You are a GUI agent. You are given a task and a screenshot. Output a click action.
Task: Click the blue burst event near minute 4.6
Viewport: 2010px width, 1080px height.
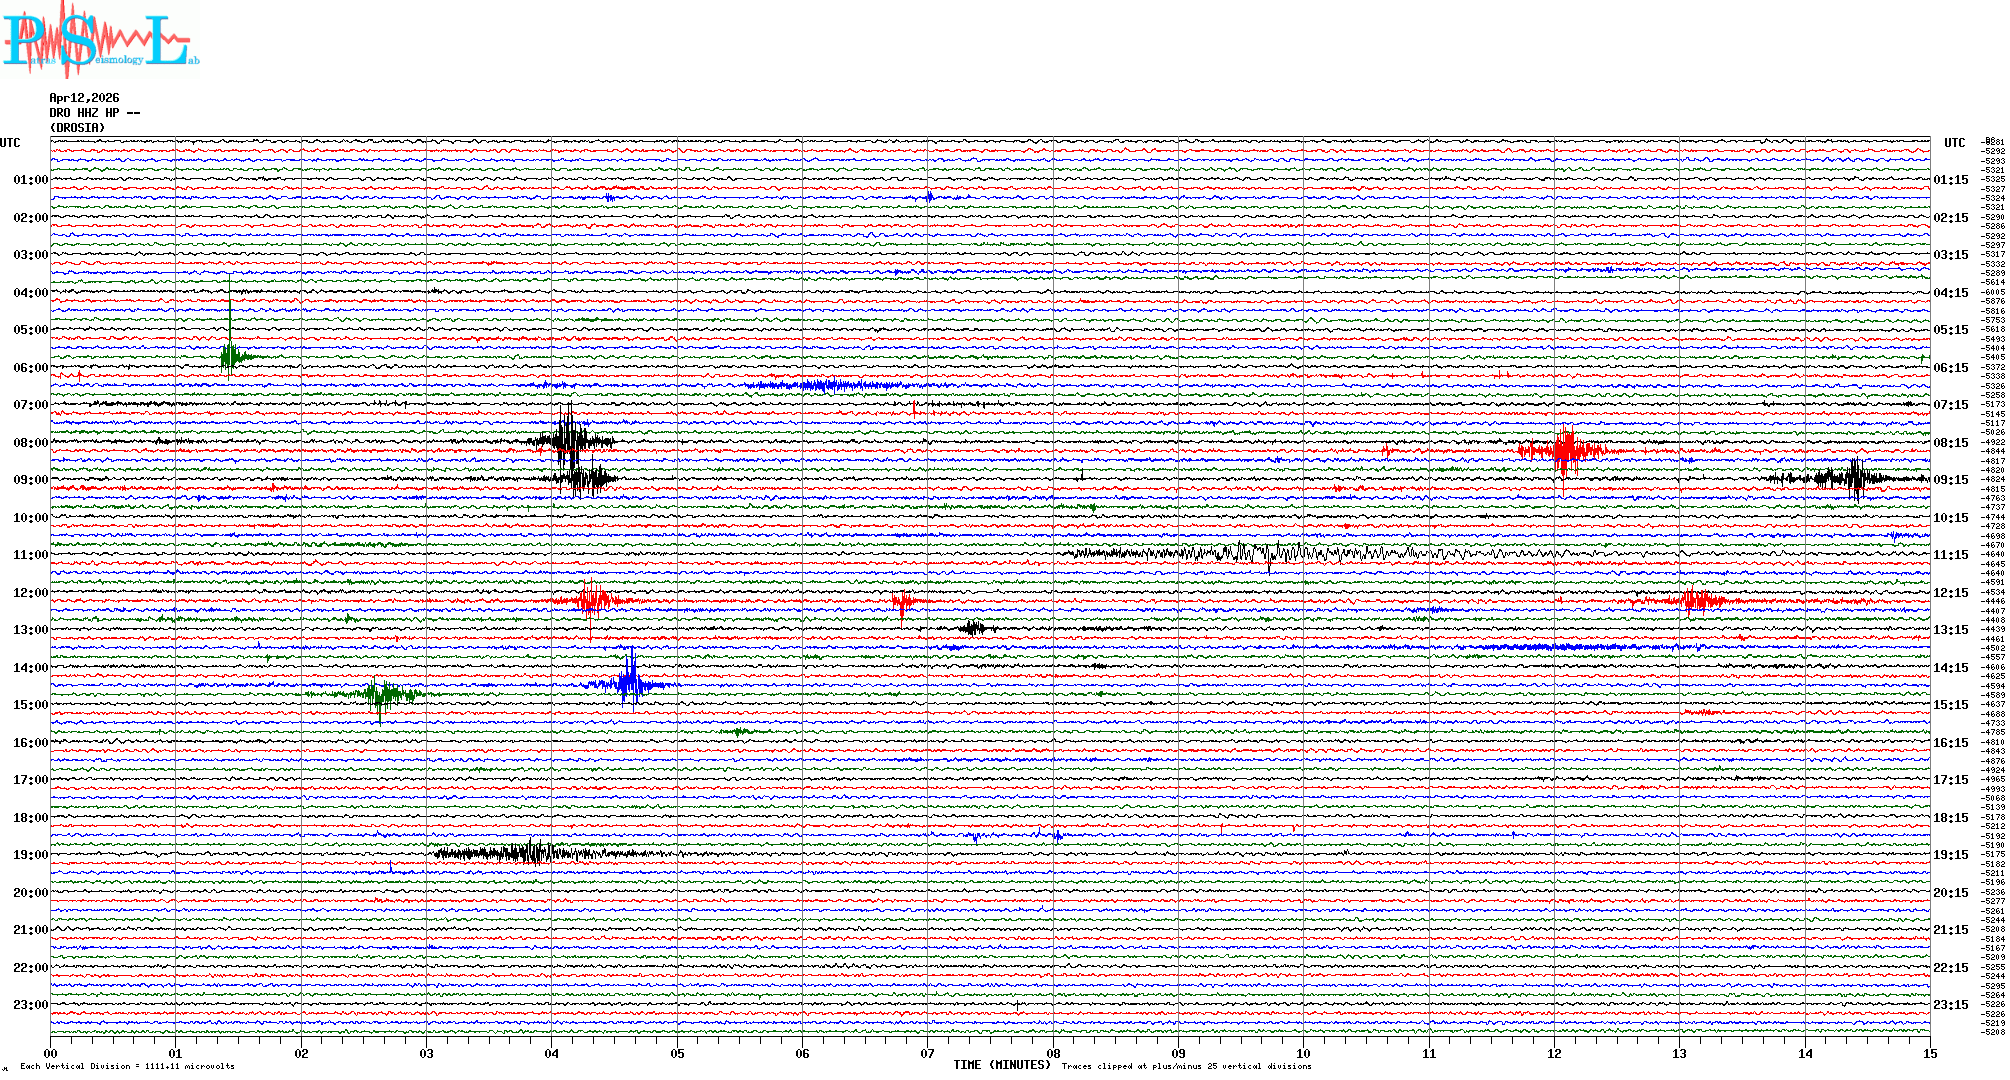coord(630,684)
